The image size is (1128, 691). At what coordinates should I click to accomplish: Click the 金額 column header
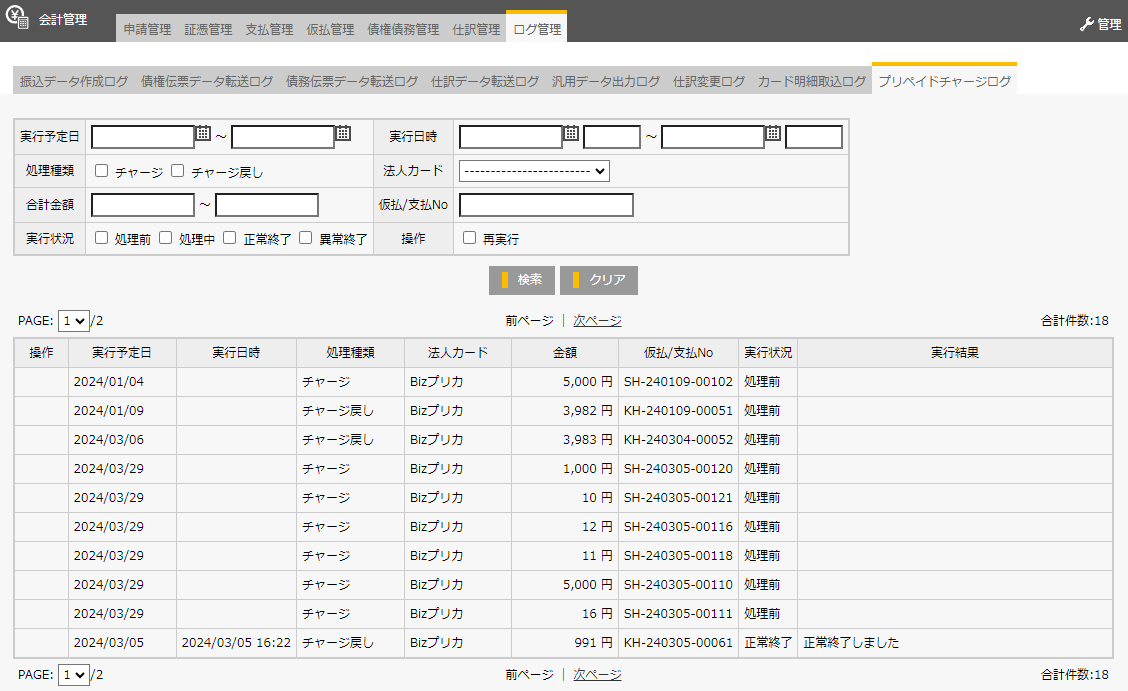tap(565, 353)
